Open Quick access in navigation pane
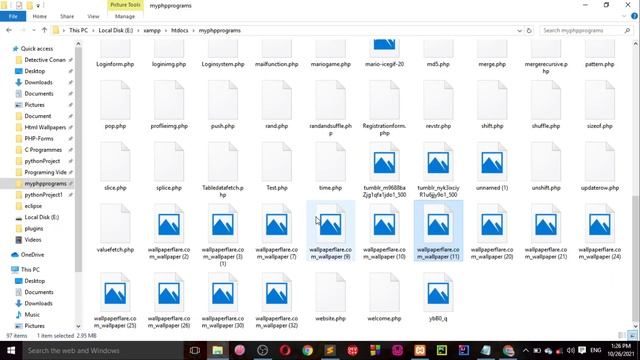Image resolution: width=640 pixels, height=360 pixels. [x=37, y=49]
